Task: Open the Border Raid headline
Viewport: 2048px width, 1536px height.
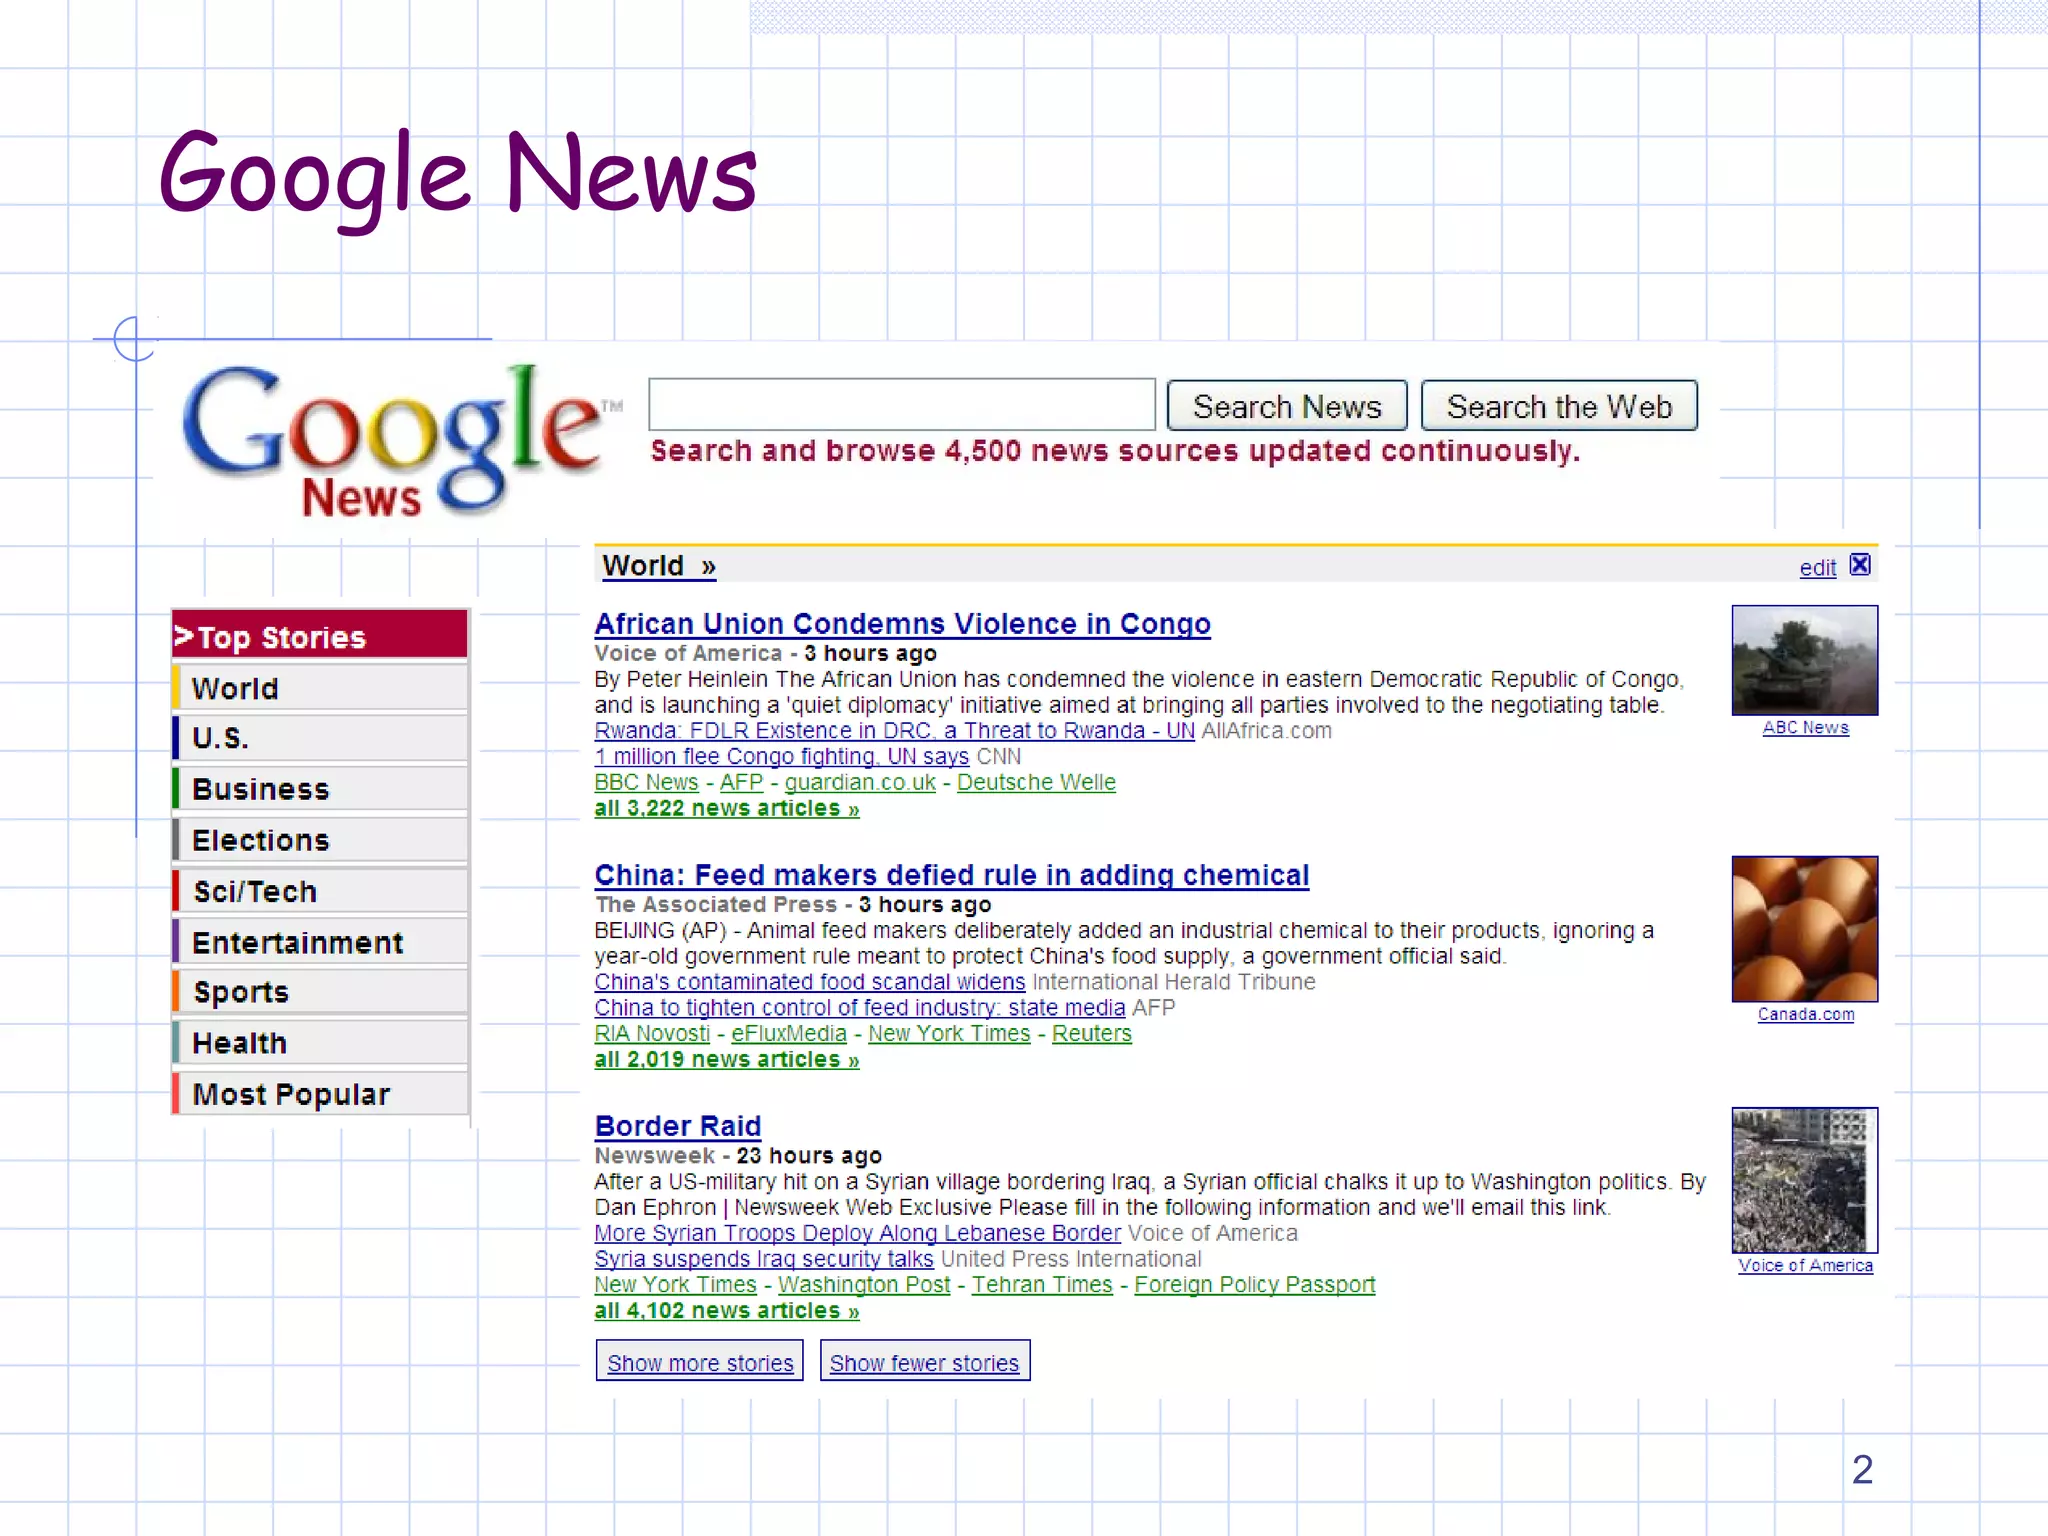Action: coord(677,1126)
